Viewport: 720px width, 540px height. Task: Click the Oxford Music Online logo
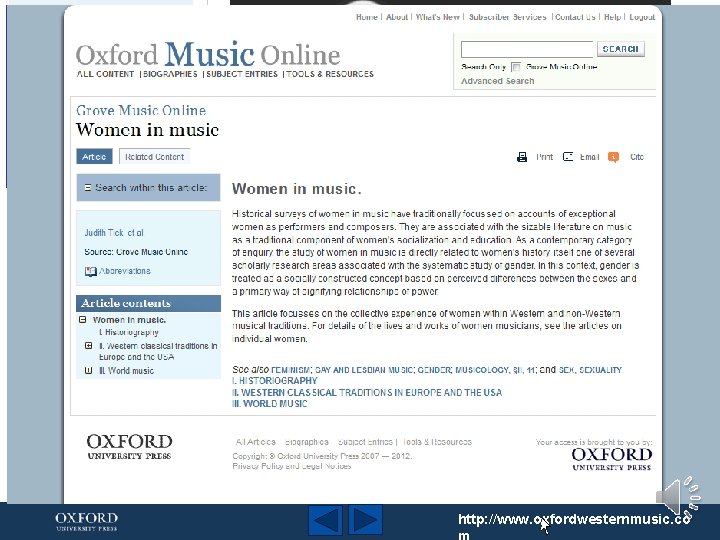[x=208, y=55]
